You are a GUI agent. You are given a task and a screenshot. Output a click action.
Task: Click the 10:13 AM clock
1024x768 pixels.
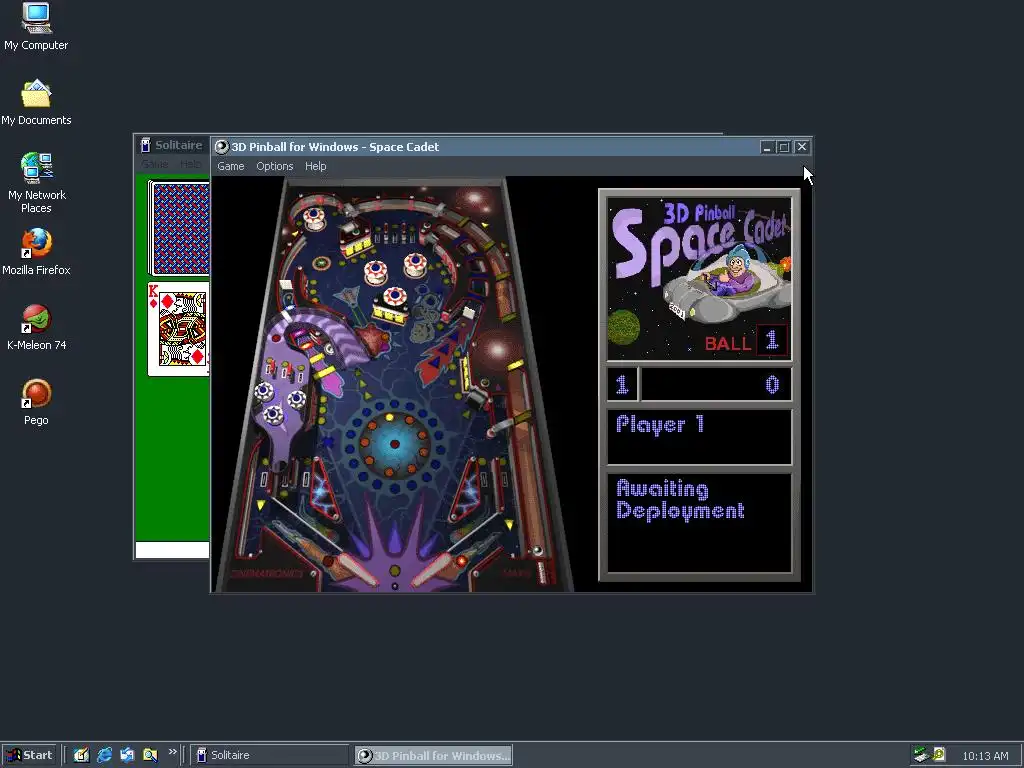(x=985, y=756)
